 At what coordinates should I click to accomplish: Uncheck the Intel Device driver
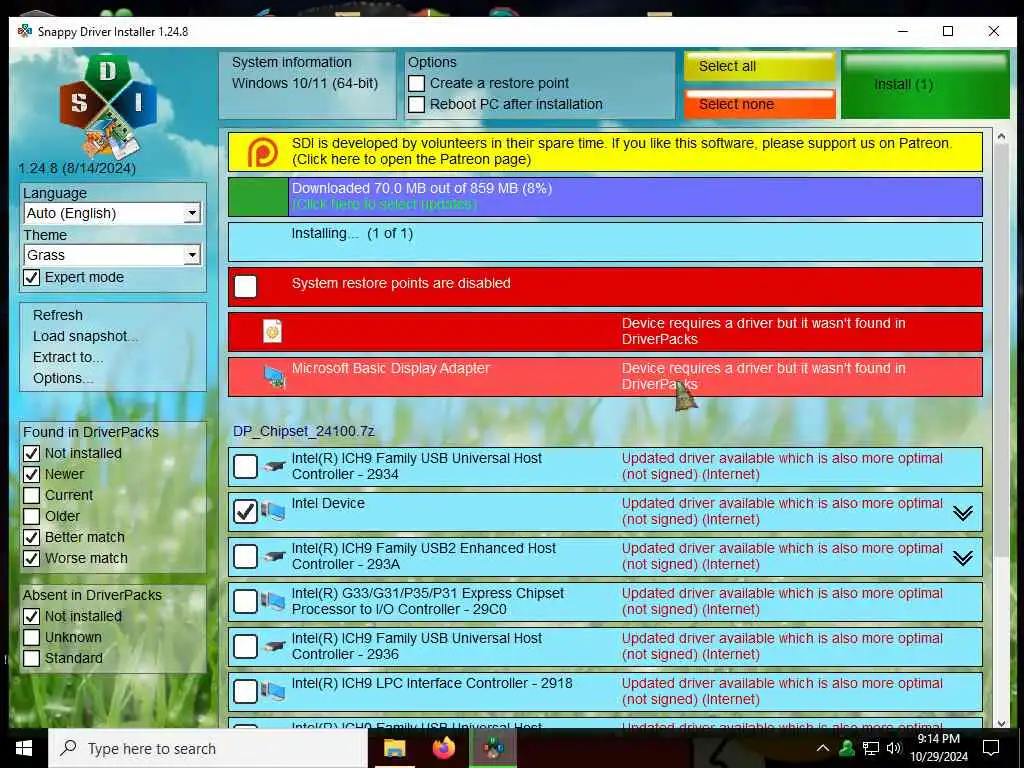point(246,511)
